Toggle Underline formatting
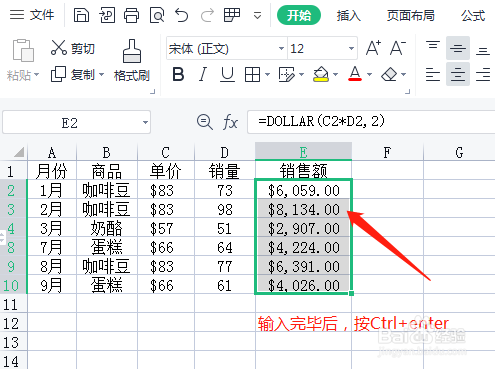The image size is (495, 369). 228,74
